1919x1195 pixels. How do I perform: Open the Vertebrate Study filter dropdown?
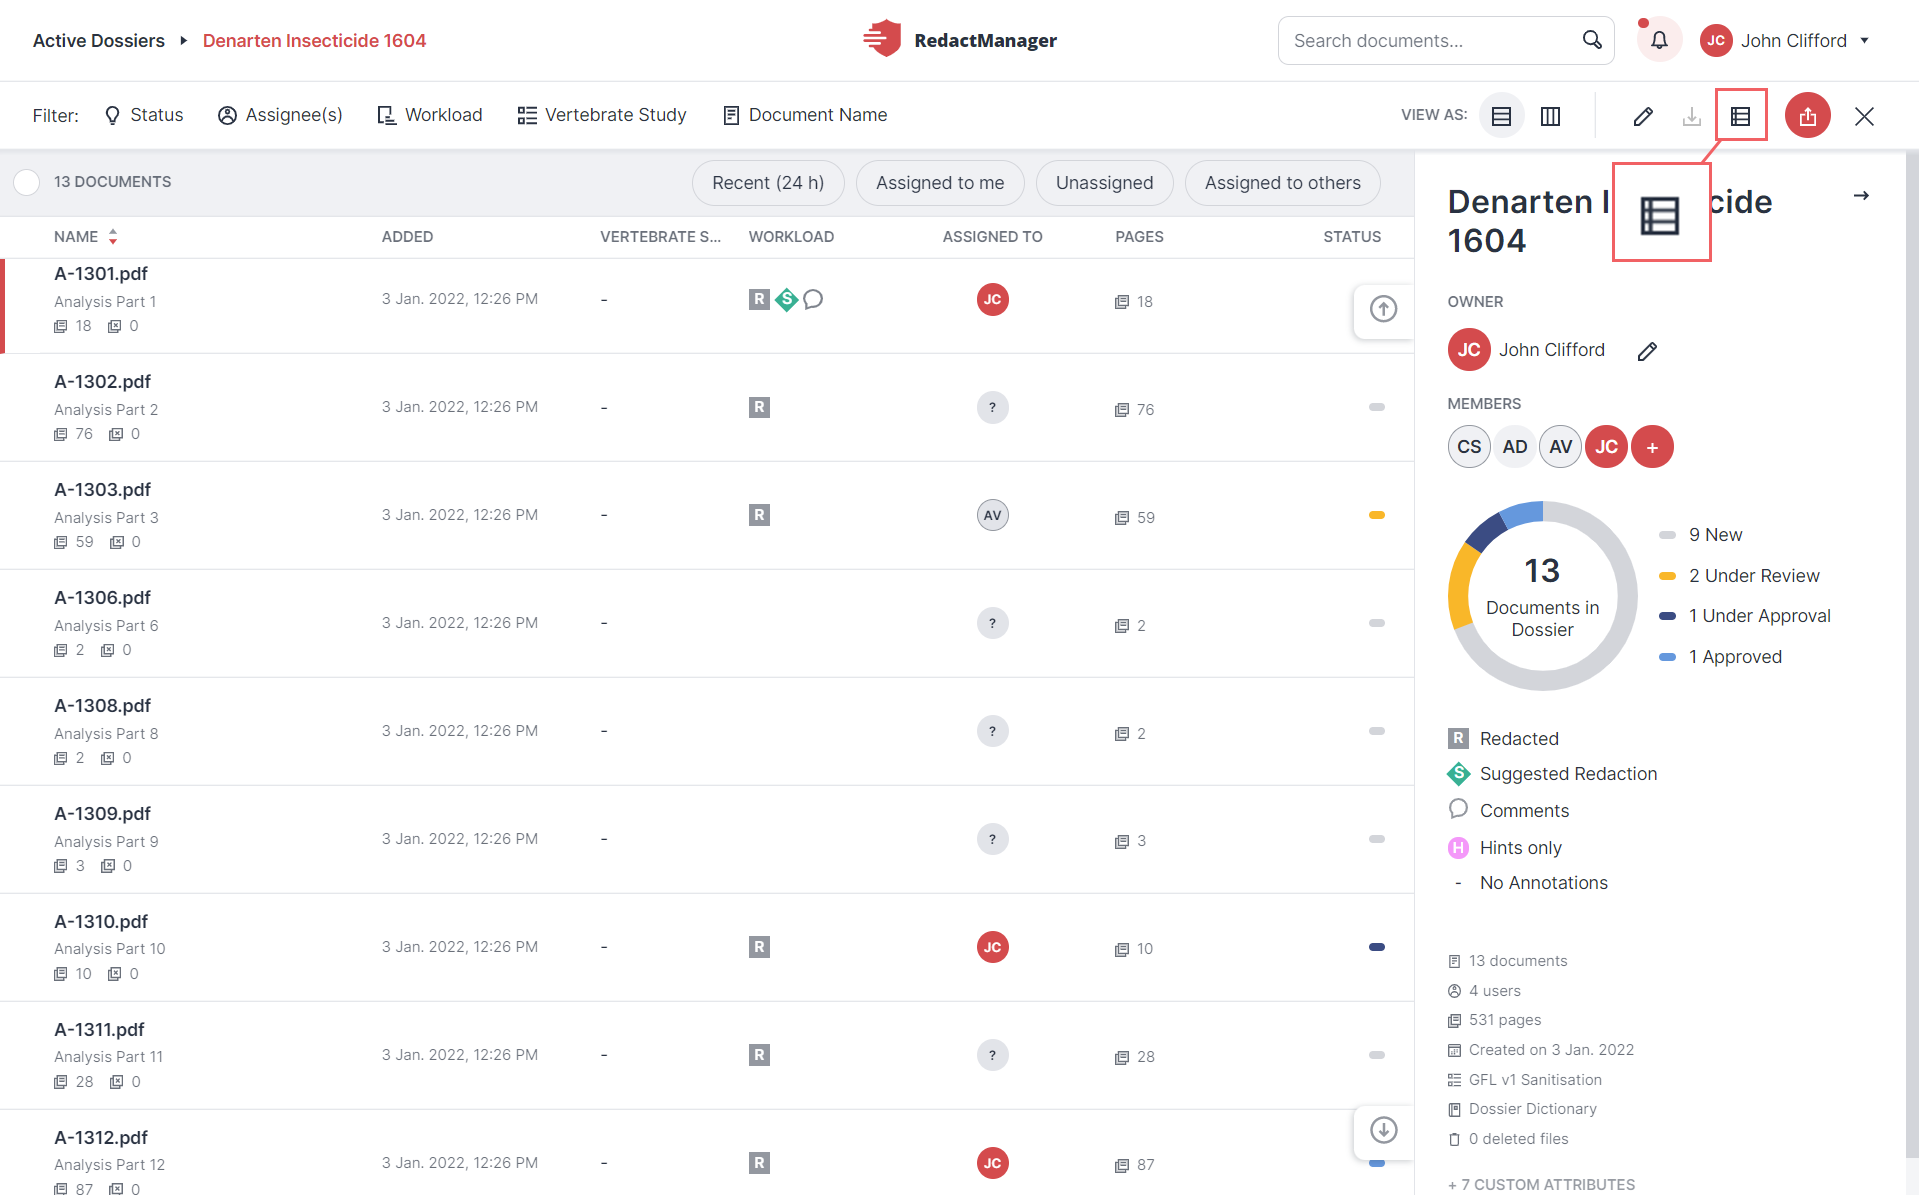pyautogui.click(x=602, y=115)
